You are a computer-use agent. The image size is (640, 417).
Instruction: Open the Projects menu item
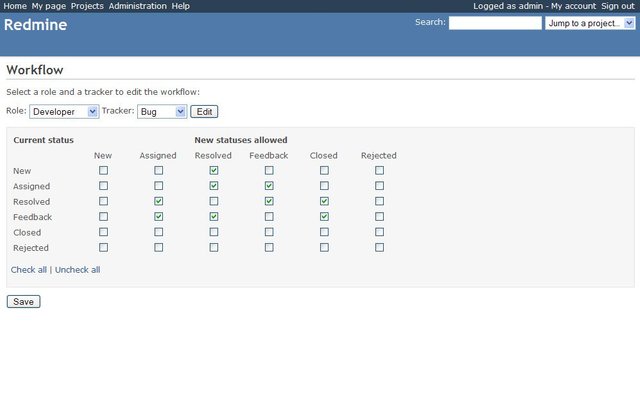point(87,6)
